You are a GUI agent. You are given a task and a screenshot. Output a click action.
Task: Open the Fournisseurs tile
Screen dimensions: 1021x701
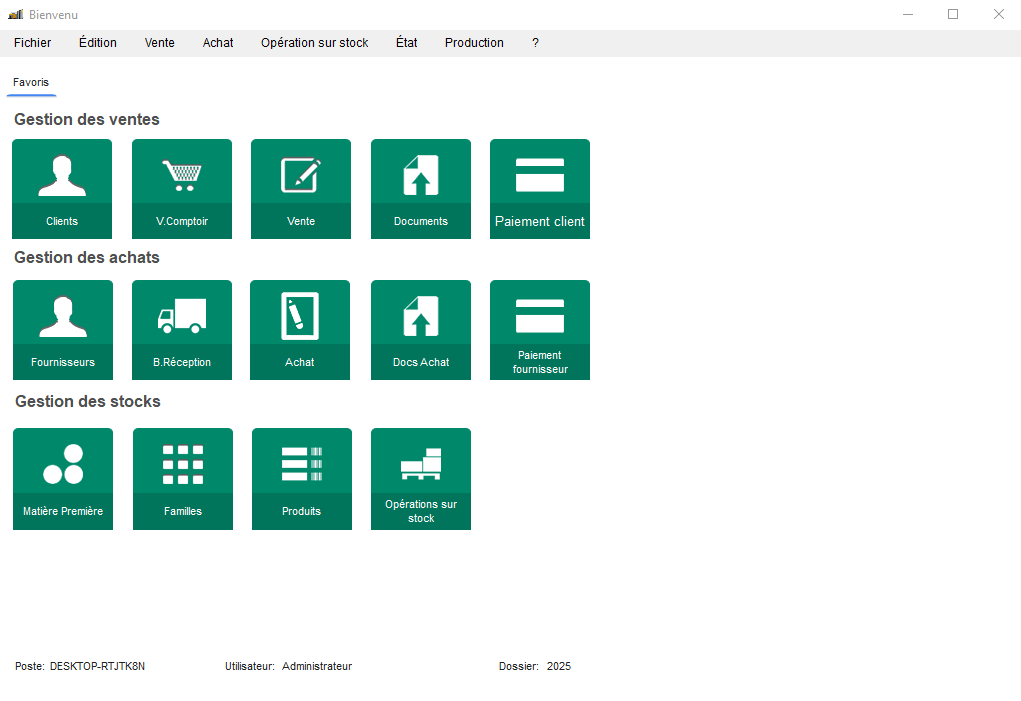(62, 329)
